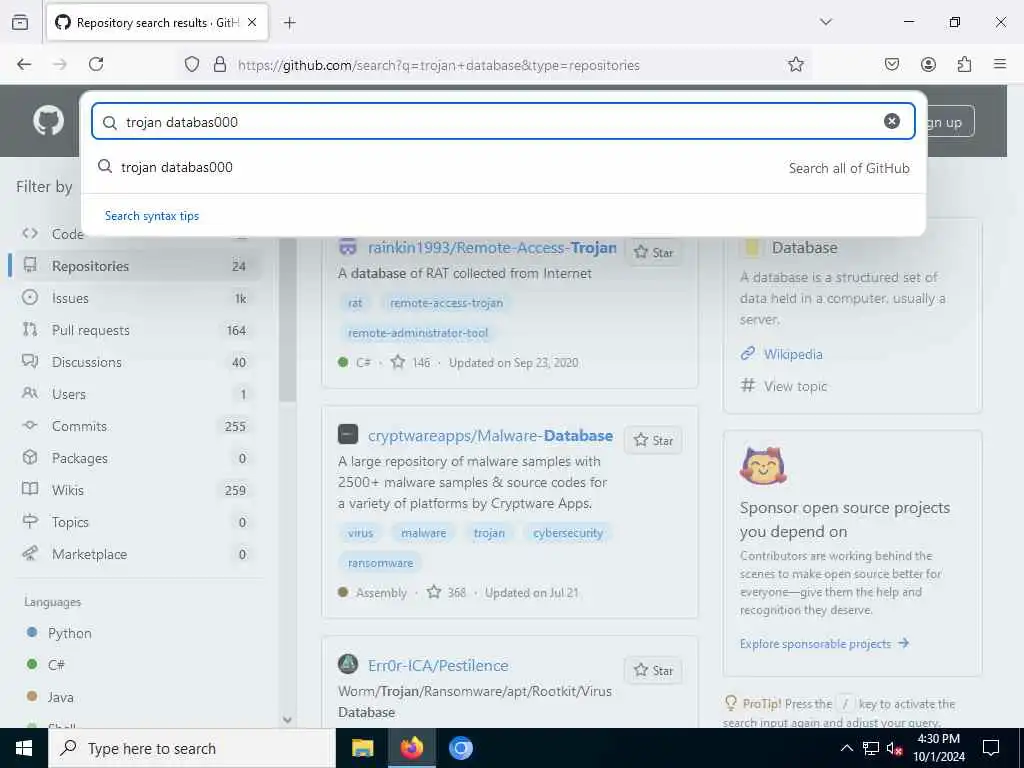Click the cryptwareapps avatar icon
Screen dimensions: 1024x768
348,434
